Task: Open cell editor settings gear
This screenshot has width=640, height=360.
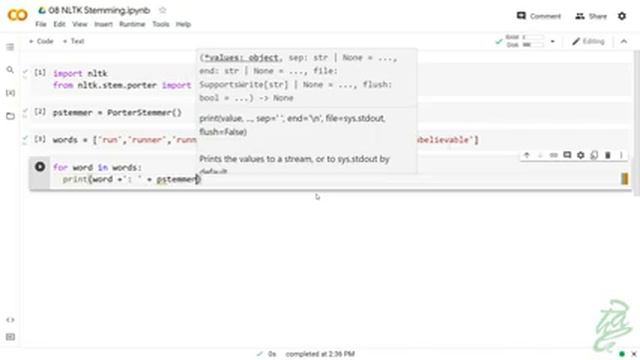Action: click(x=580, y=155)
